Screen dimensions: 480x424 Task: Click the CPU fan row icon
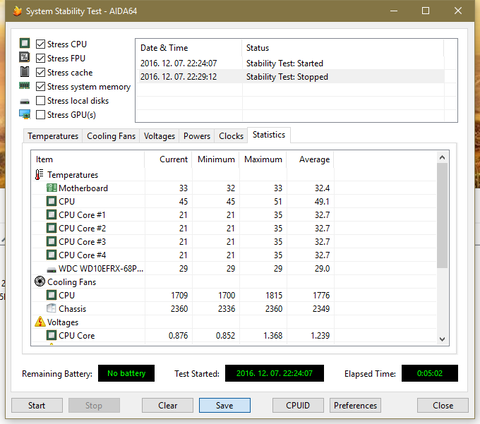tap(51, 295)
